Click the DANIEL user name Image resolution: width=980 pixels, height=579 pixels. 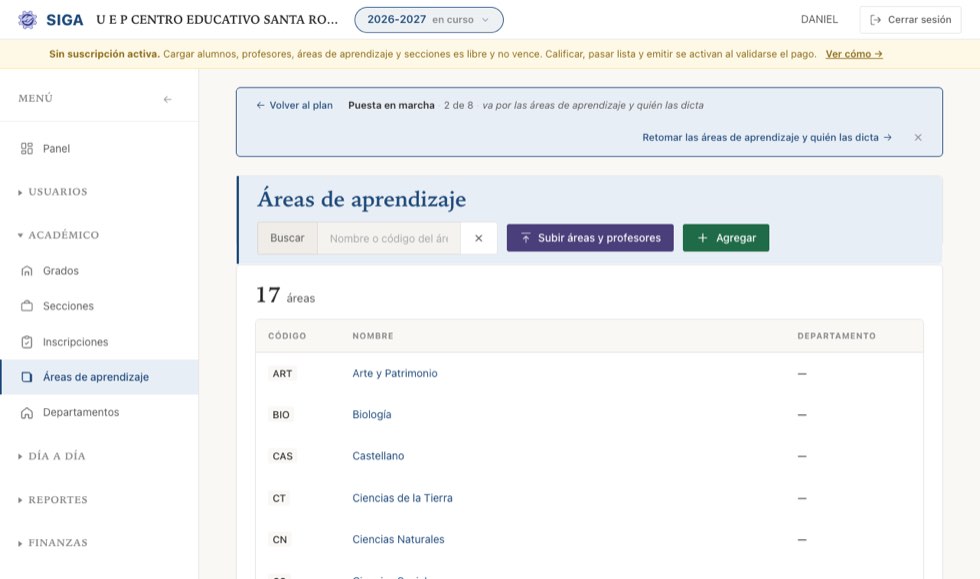[x=819, y=19]
